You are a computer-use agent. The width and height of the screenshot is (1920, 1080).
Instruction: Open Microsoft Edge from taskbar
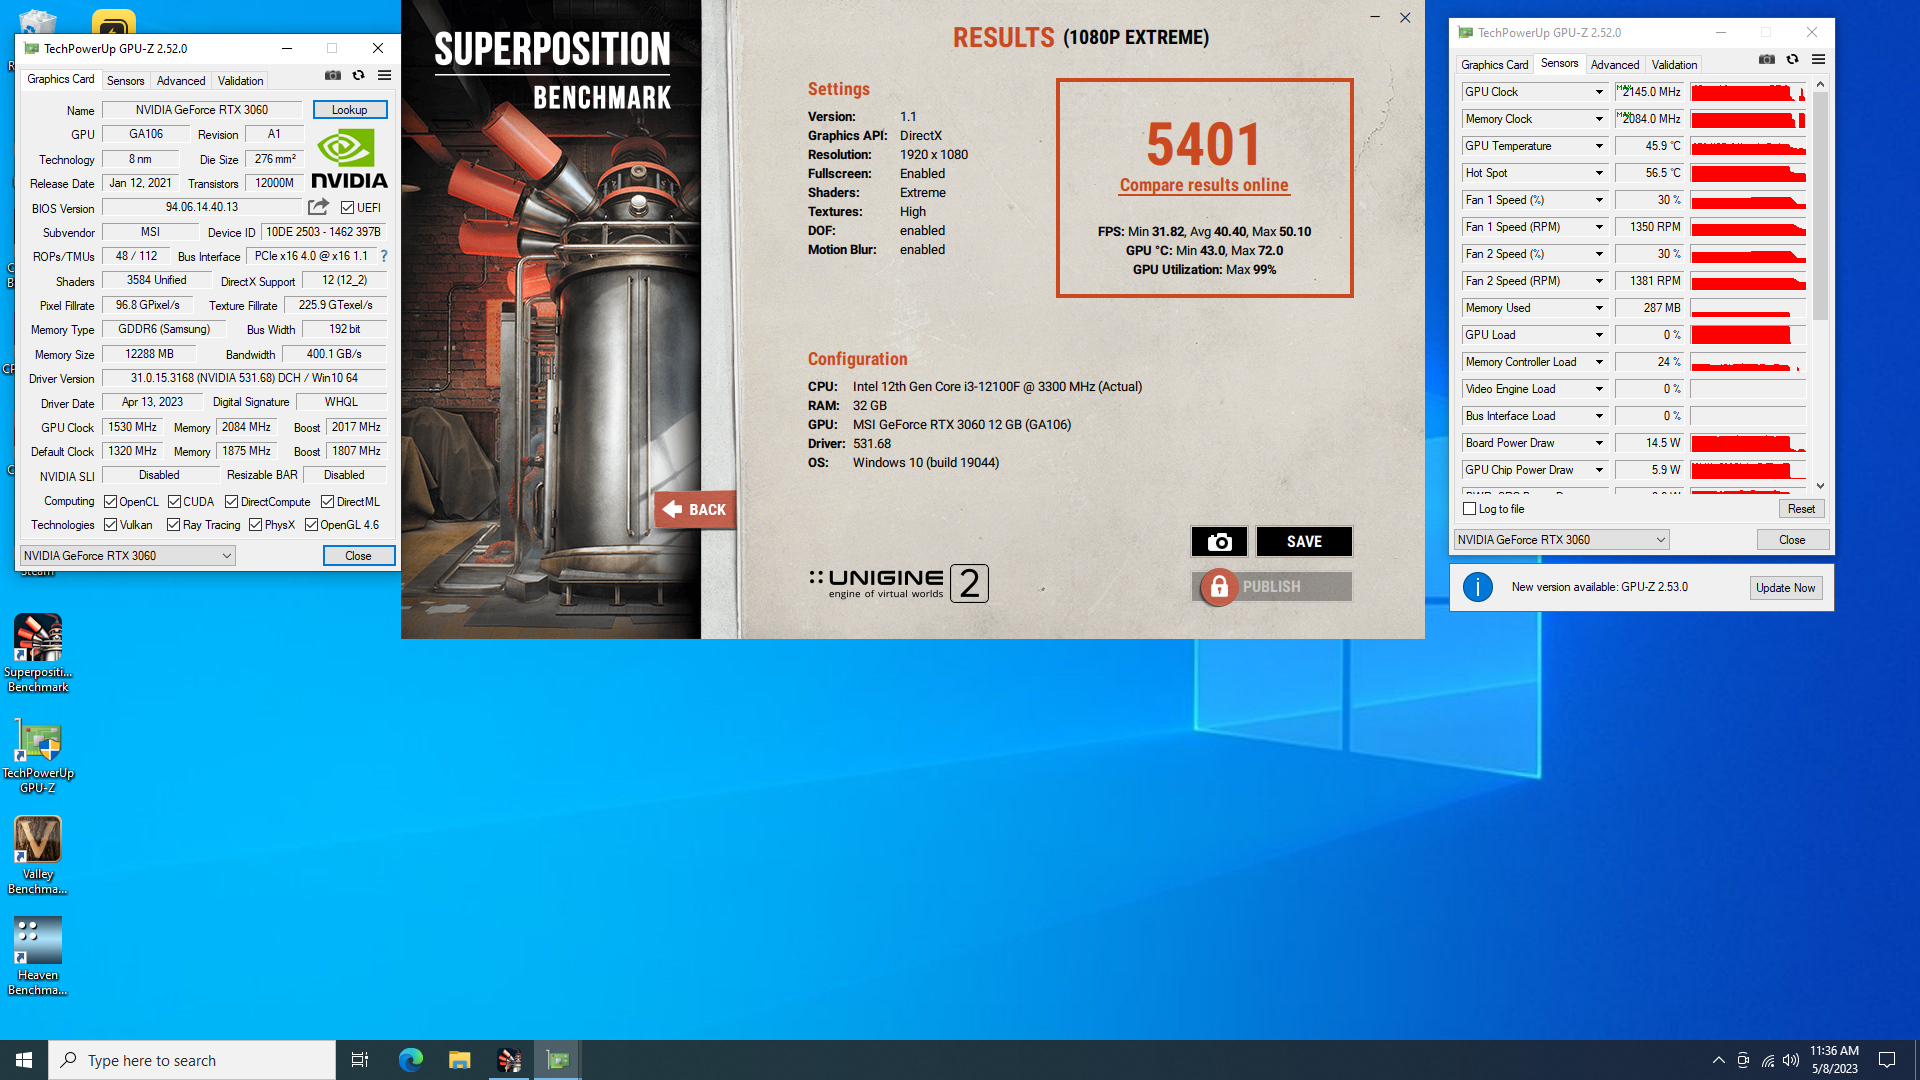410,1060
